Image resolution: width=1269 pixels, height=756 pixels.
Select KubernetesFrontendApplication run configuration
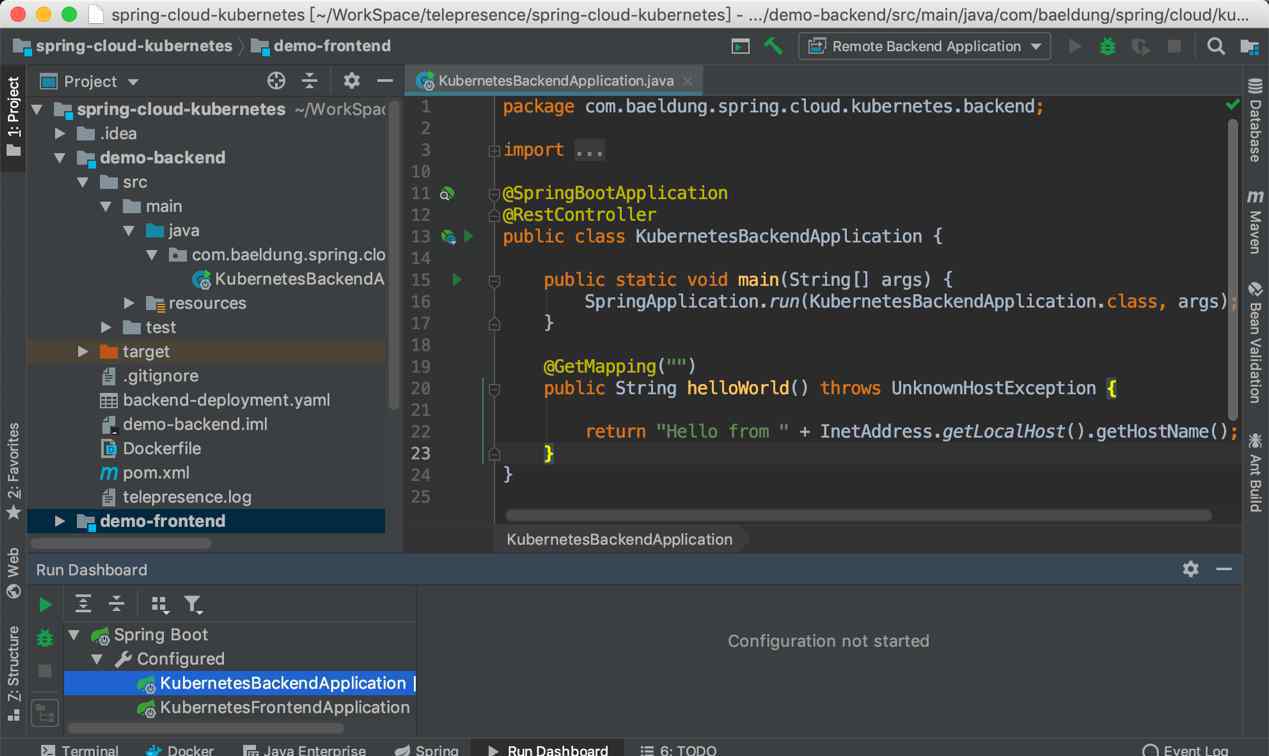point(273,707)
